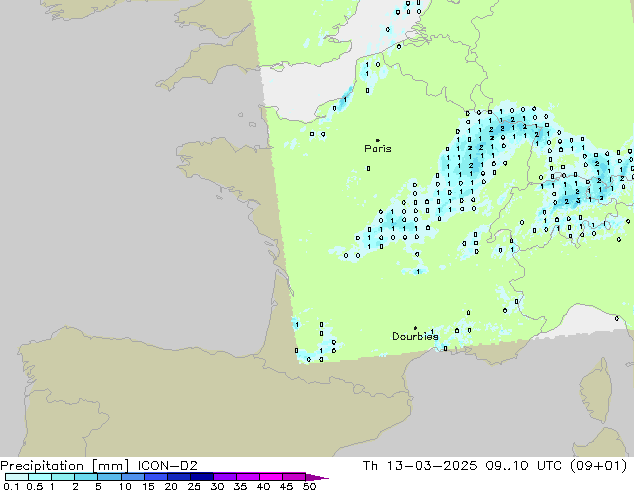Select legend swatch between 45 and 50
634x490 pixels.
294,477
